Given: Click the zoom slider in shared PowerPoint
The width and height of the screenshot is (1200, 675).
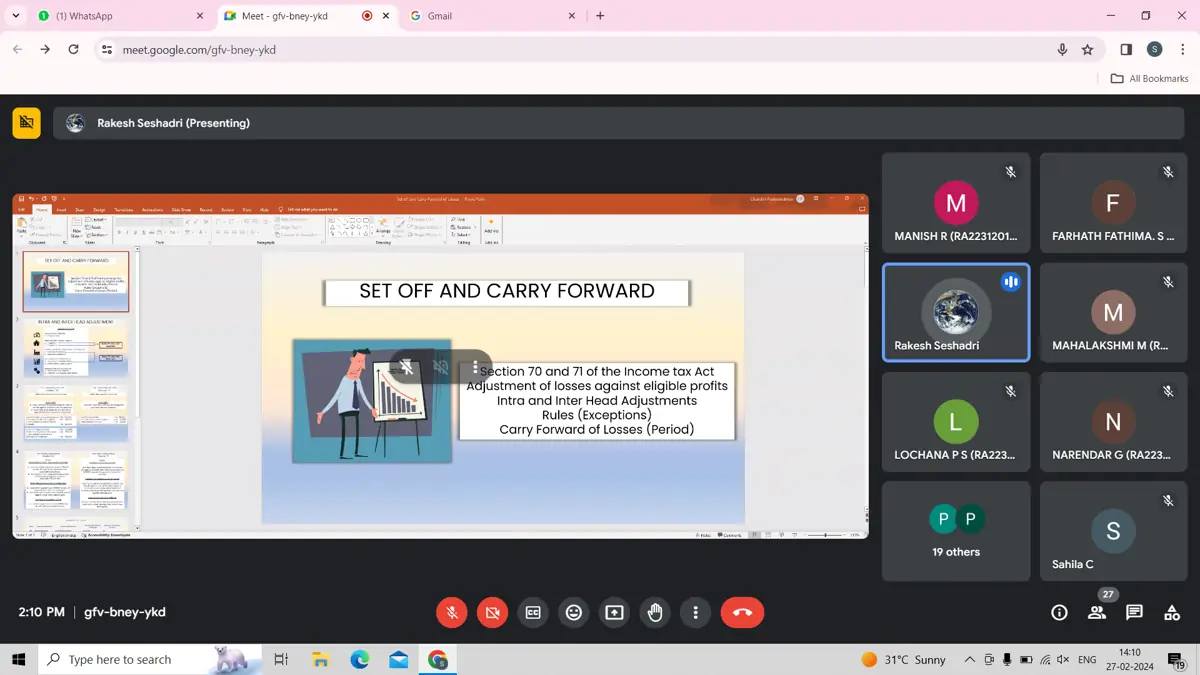Looking at the screenshot, I should (825, 535).
